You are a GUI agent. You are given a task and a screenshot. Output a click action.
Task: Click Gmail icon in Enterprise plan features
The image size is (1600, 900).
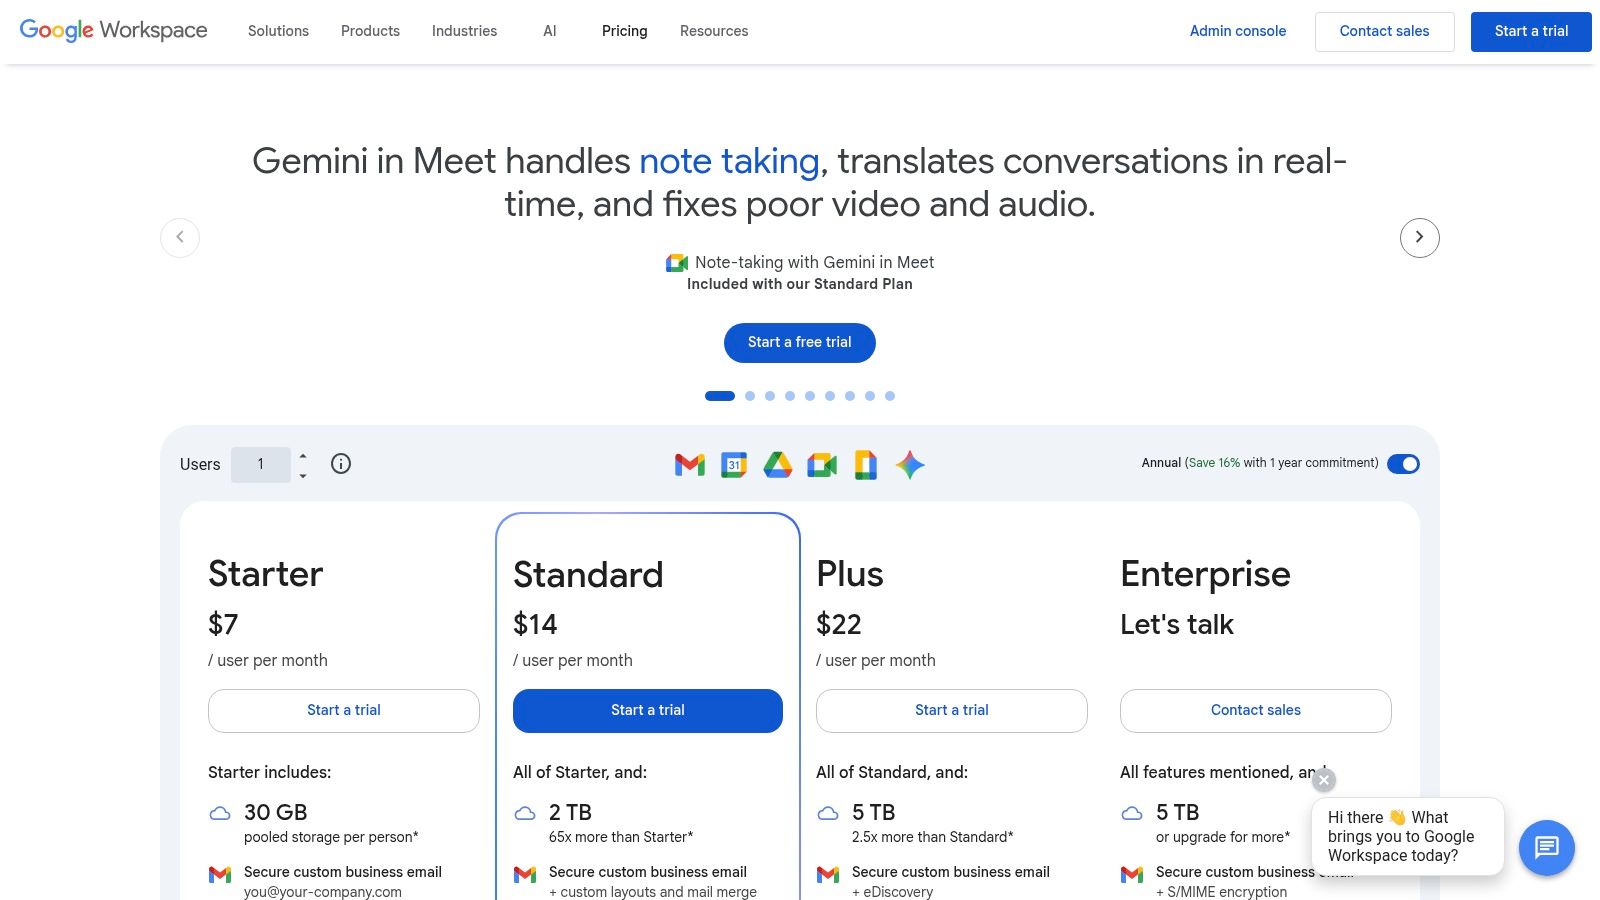tap(1132, 874)
